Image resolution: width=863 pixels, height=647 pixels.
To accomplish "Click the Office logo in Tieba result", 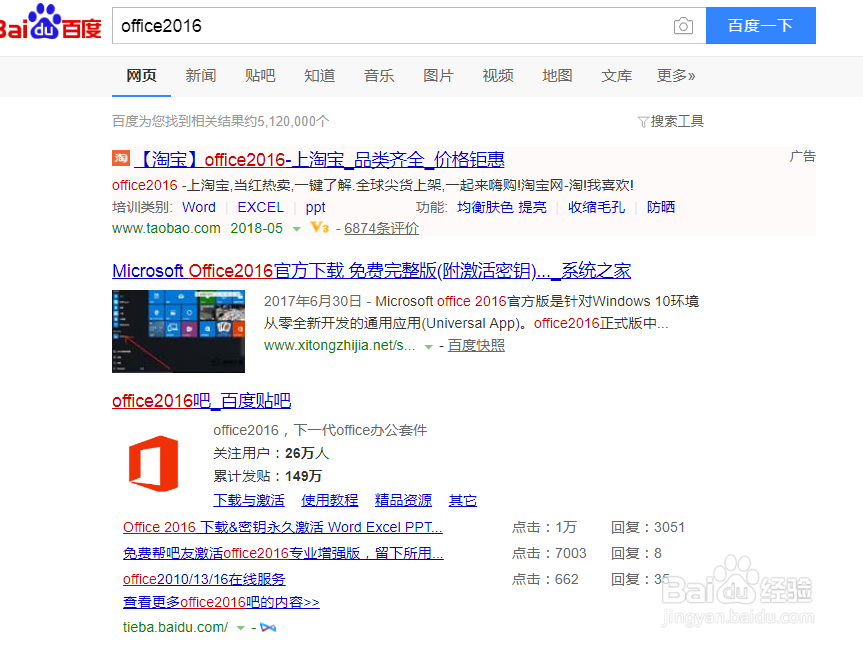I will (x=154, y=463).
